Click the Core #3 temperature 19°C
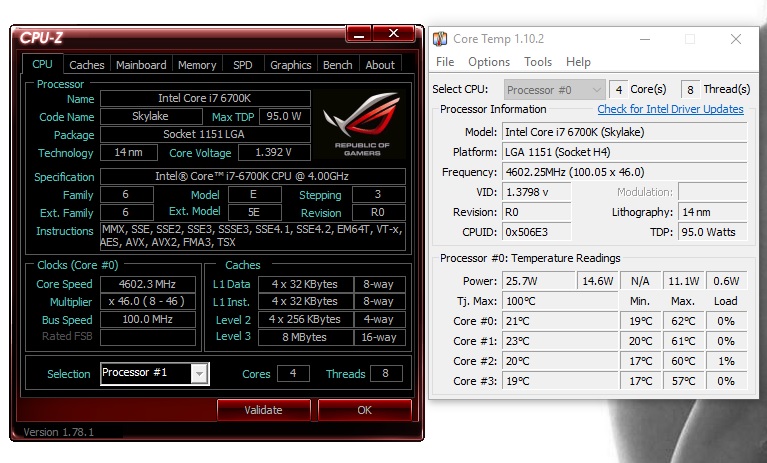This screenshot has height=463, width=767. tap(560, 381)
